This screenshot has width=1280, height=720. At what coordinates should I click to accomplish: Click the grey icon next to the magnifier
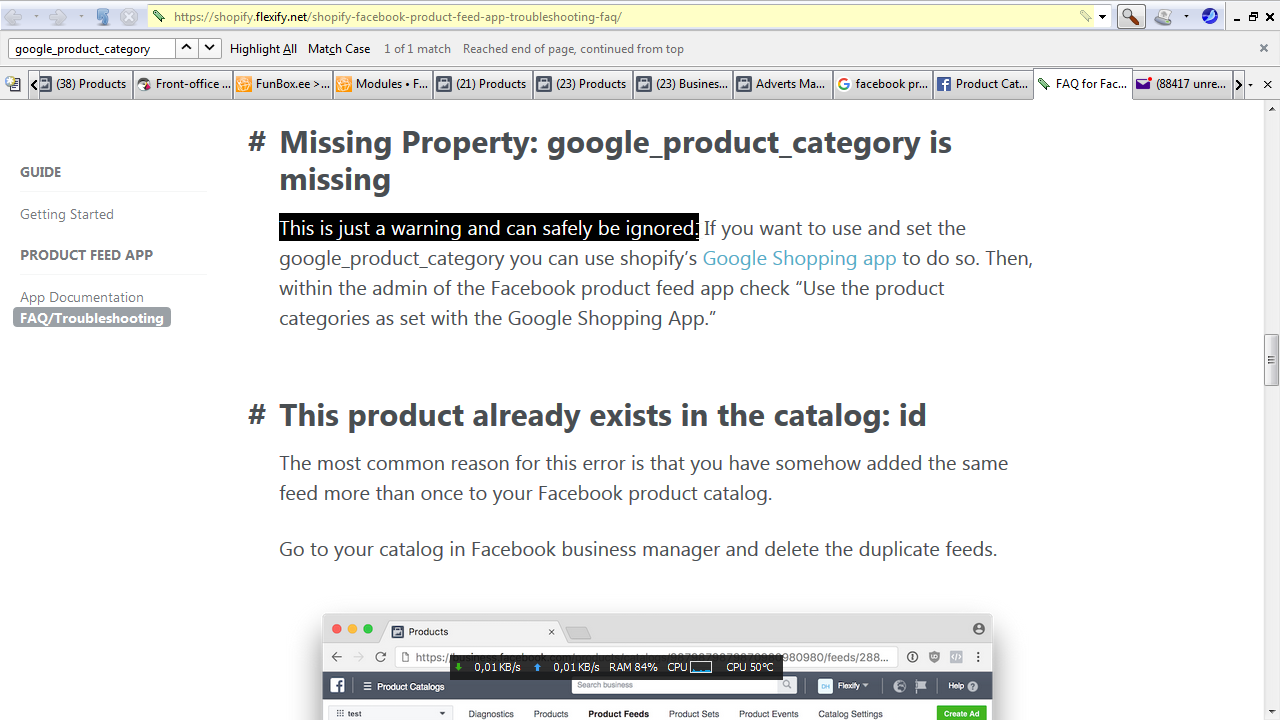pyautogui.click(x=1163, y=17)
